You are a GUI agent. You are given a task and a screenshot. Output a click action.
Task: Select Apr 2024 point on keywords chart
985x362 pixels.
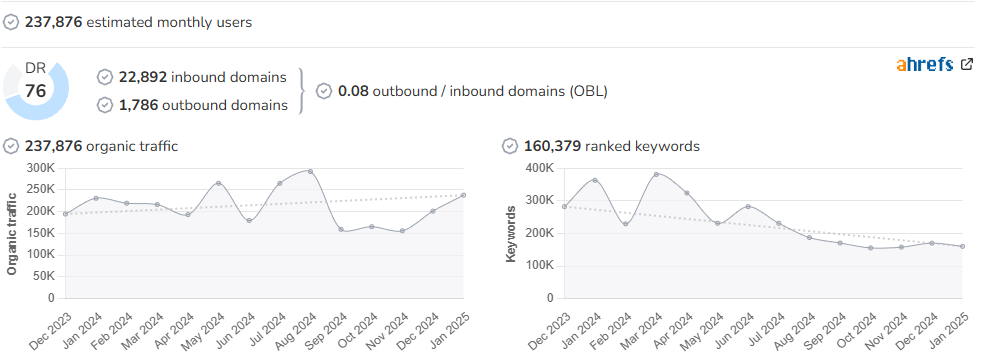(687, 193)
